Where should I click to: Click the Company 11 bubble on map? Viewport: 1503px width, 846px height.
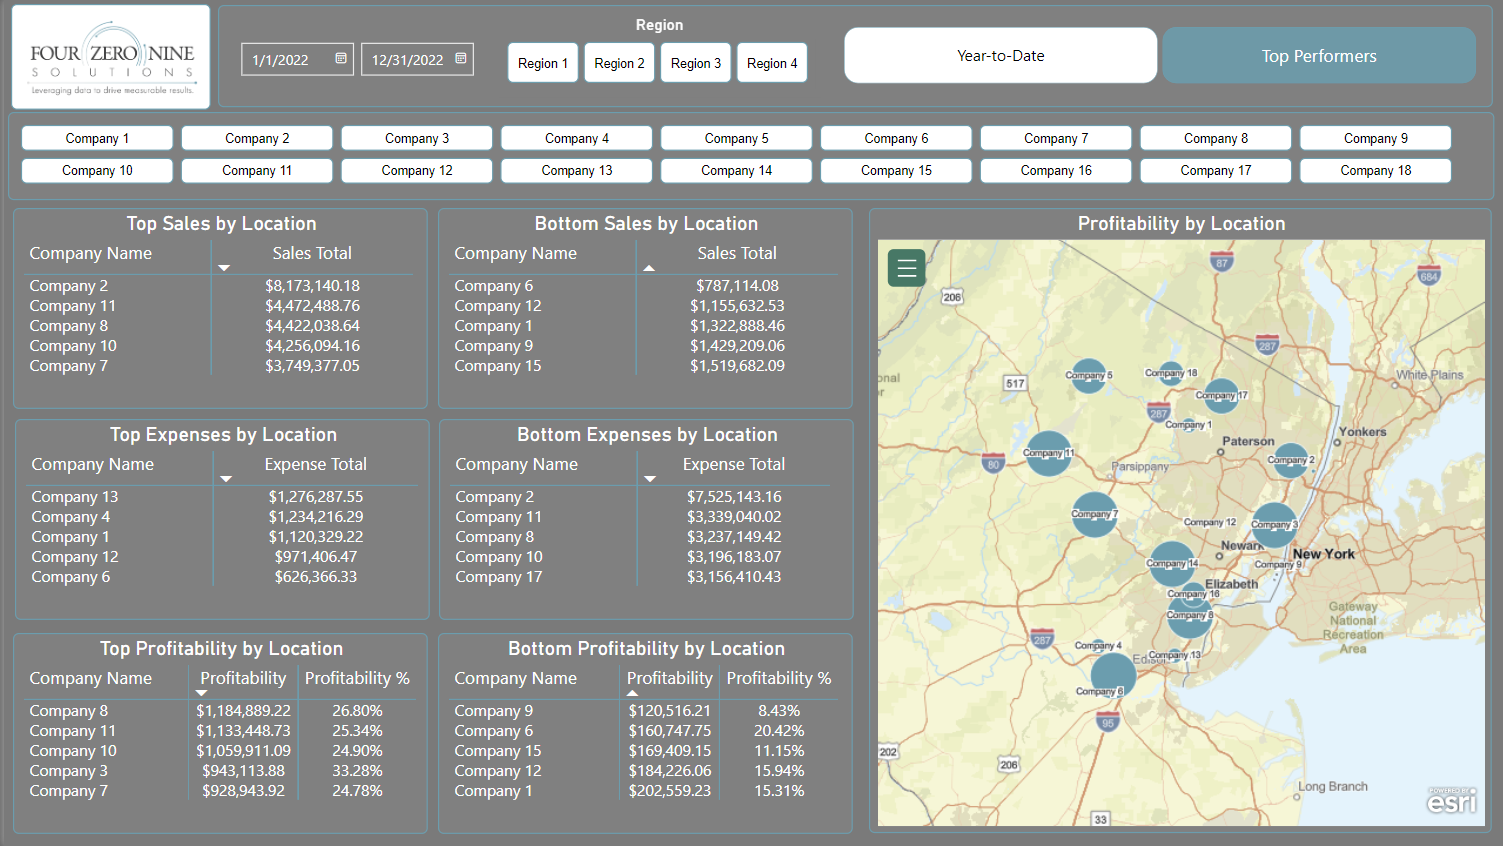(x=1049, y=454)
